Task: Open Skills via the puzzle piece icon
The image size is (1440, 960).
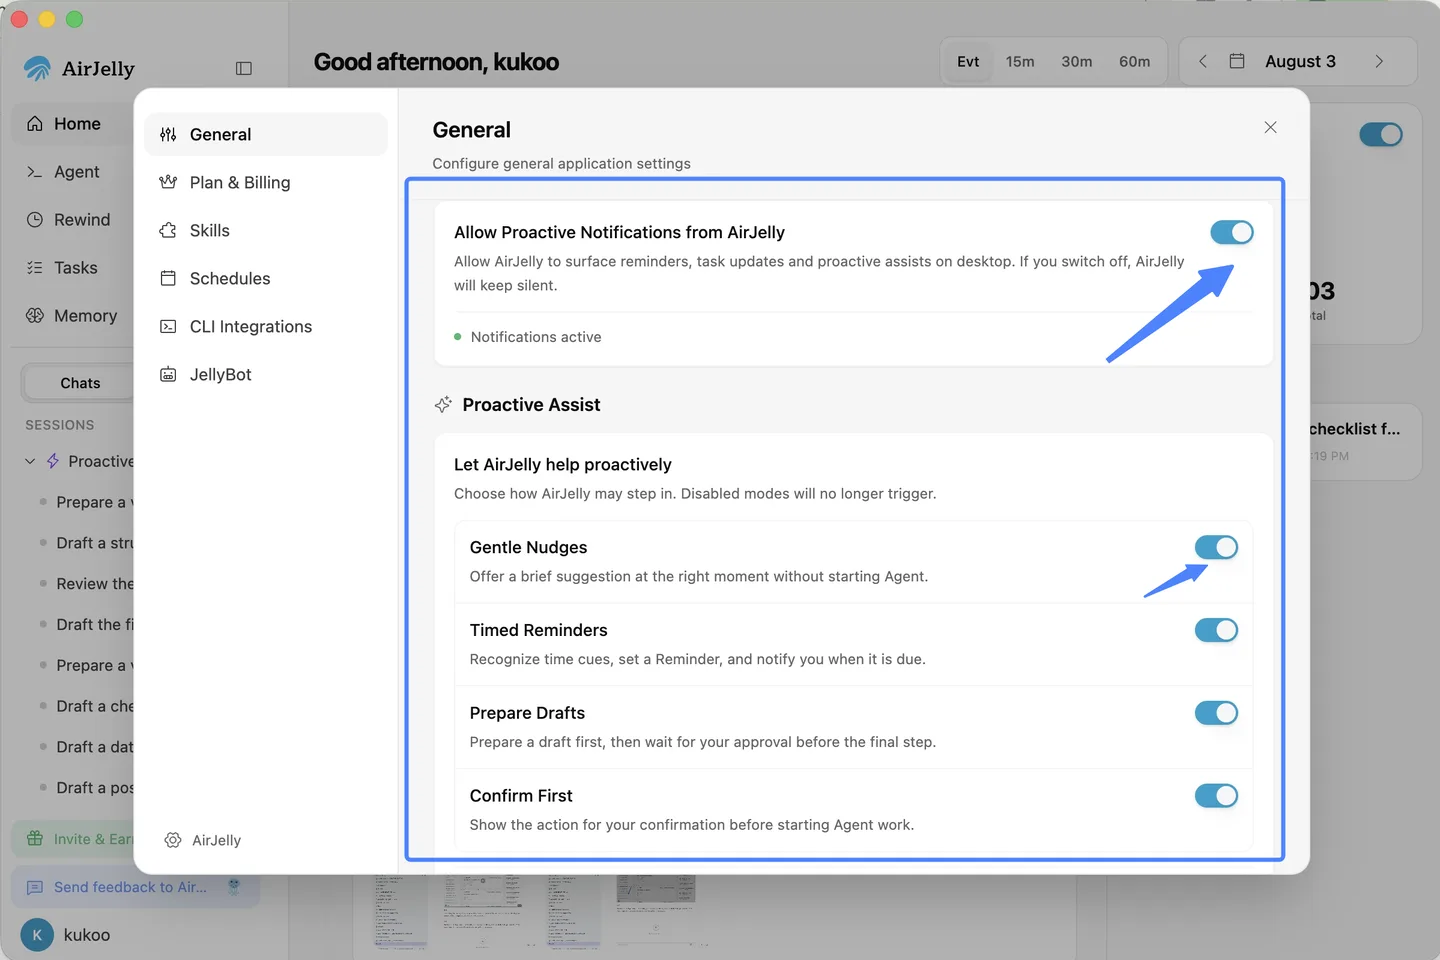Action: tap(168, 230)
